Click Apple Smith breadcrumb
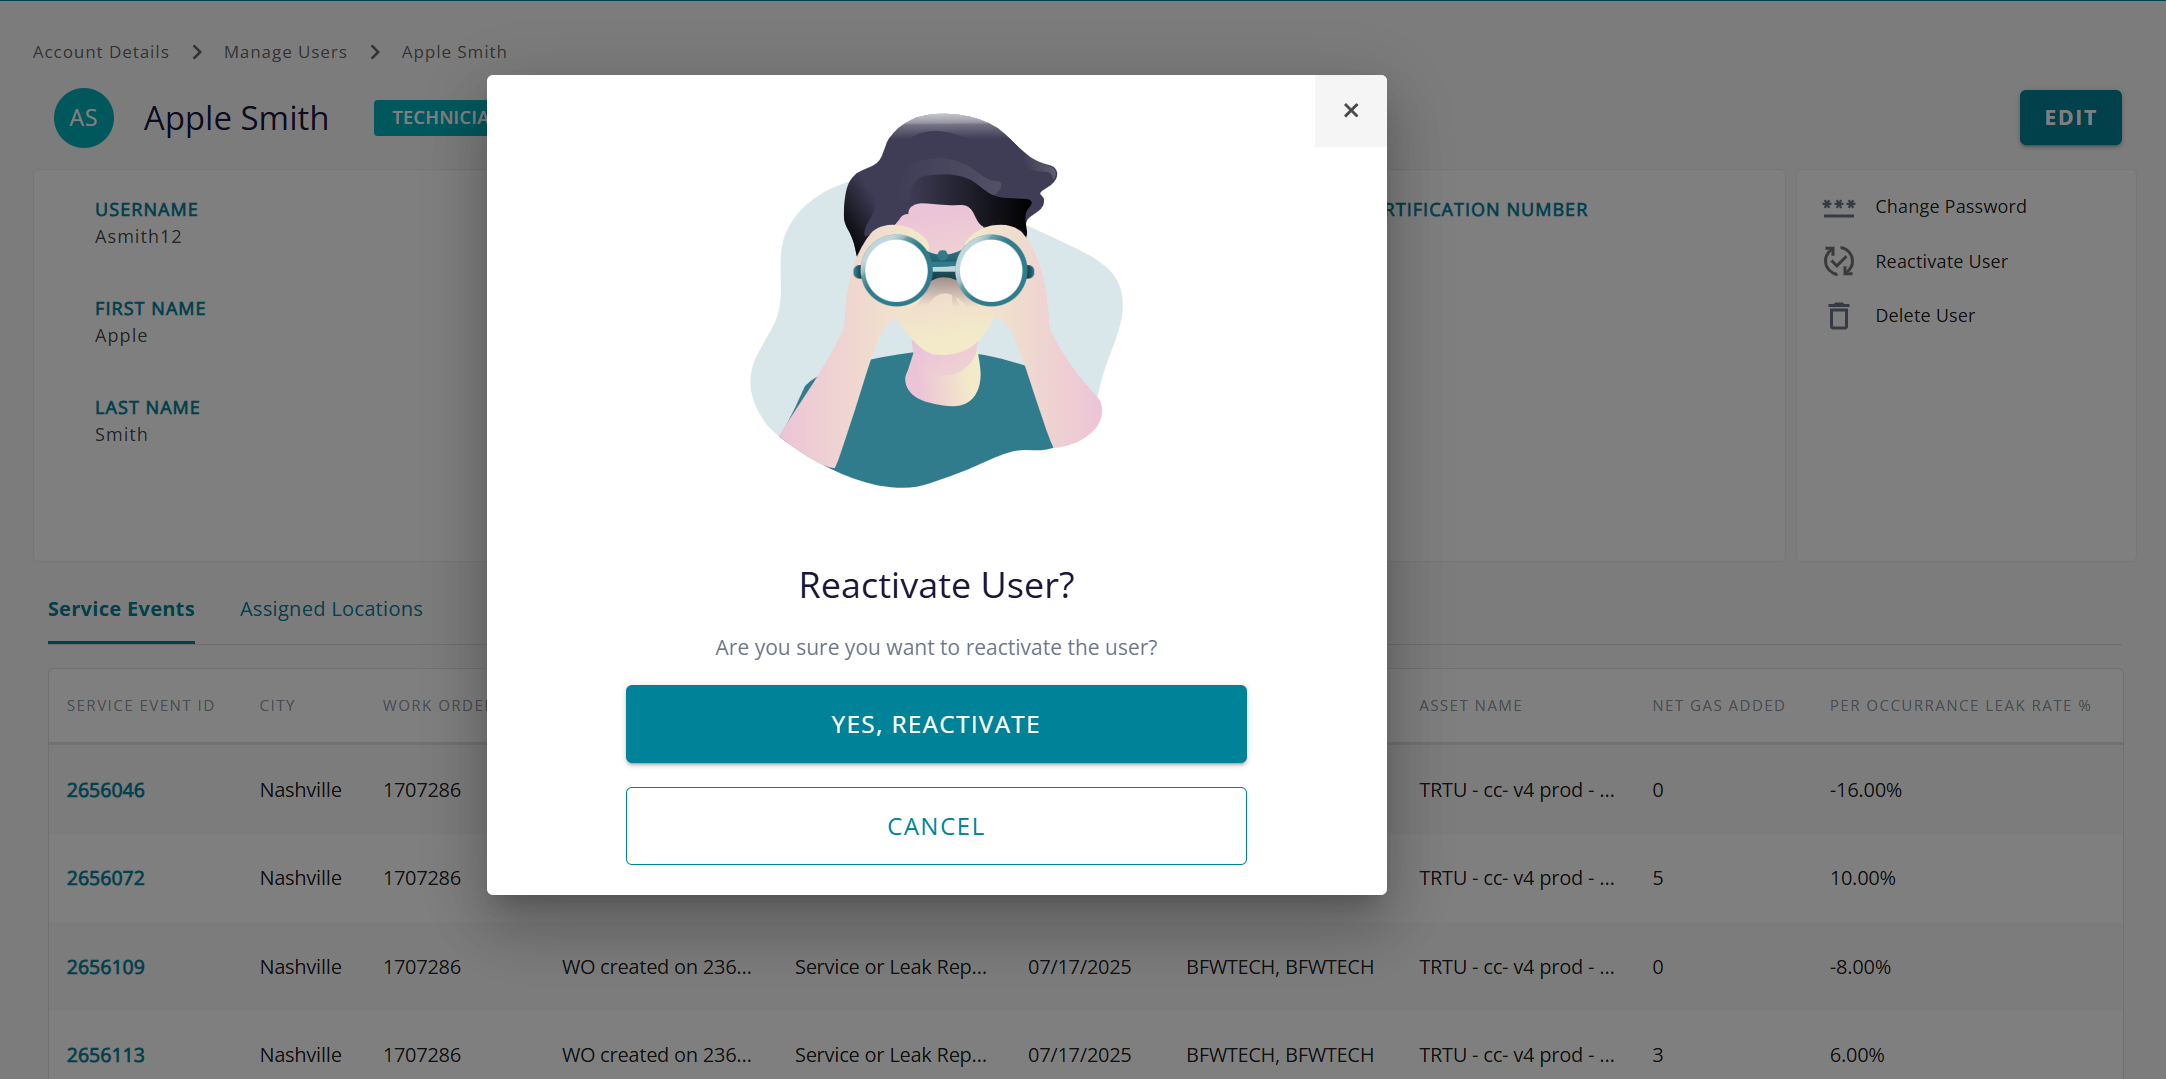 coord(454,52)
